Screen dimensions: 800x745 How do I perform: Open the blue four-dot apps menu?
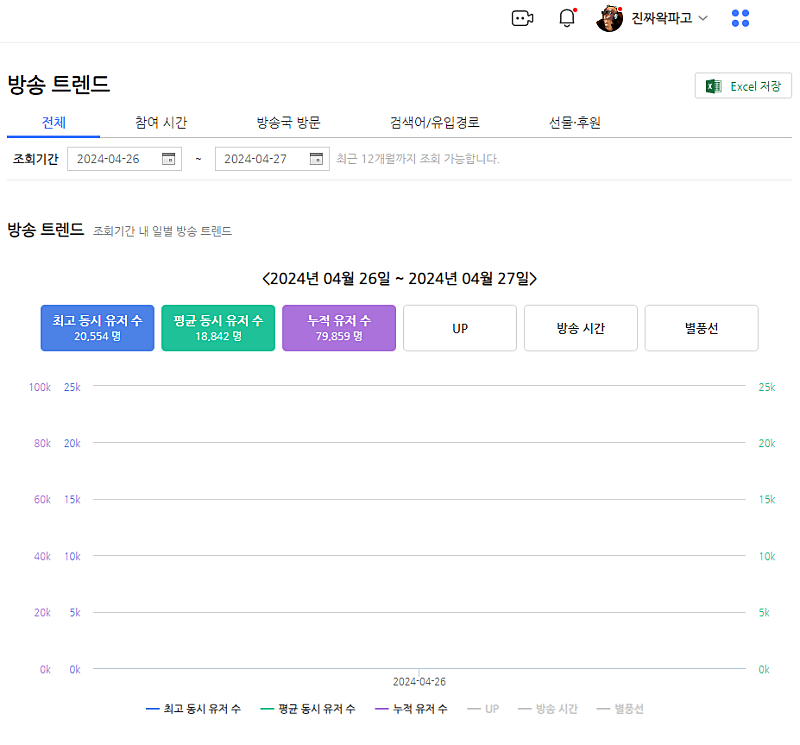click(x=740, y=18)
